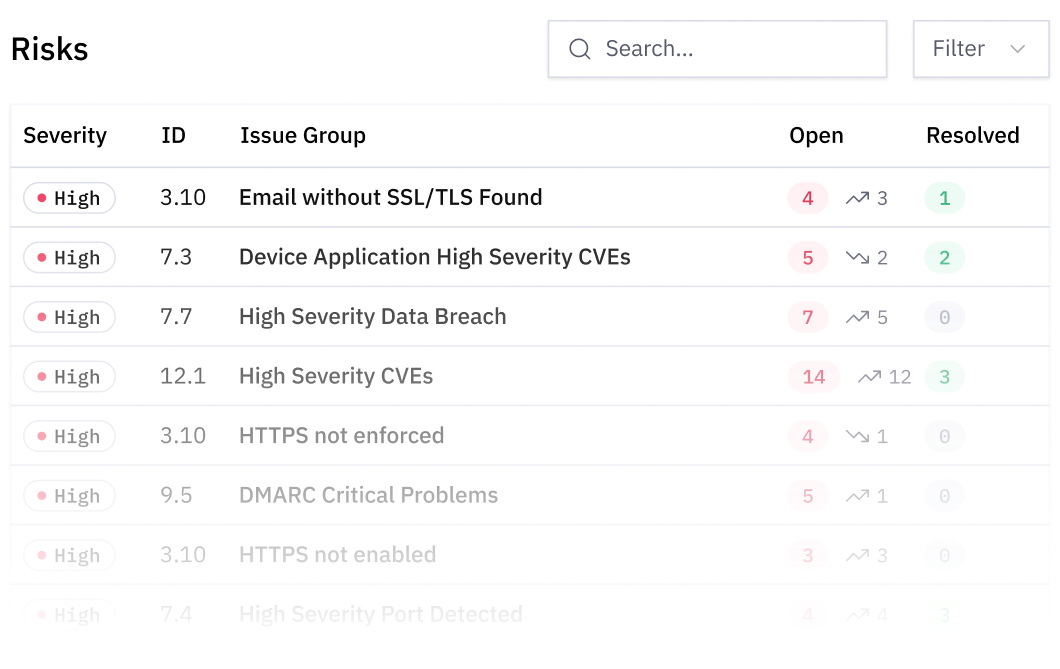The height and width of the screenshot is (669, 1060).
Task: Click downward trend icon for Device Application CVEs
Action: (857, 258)
